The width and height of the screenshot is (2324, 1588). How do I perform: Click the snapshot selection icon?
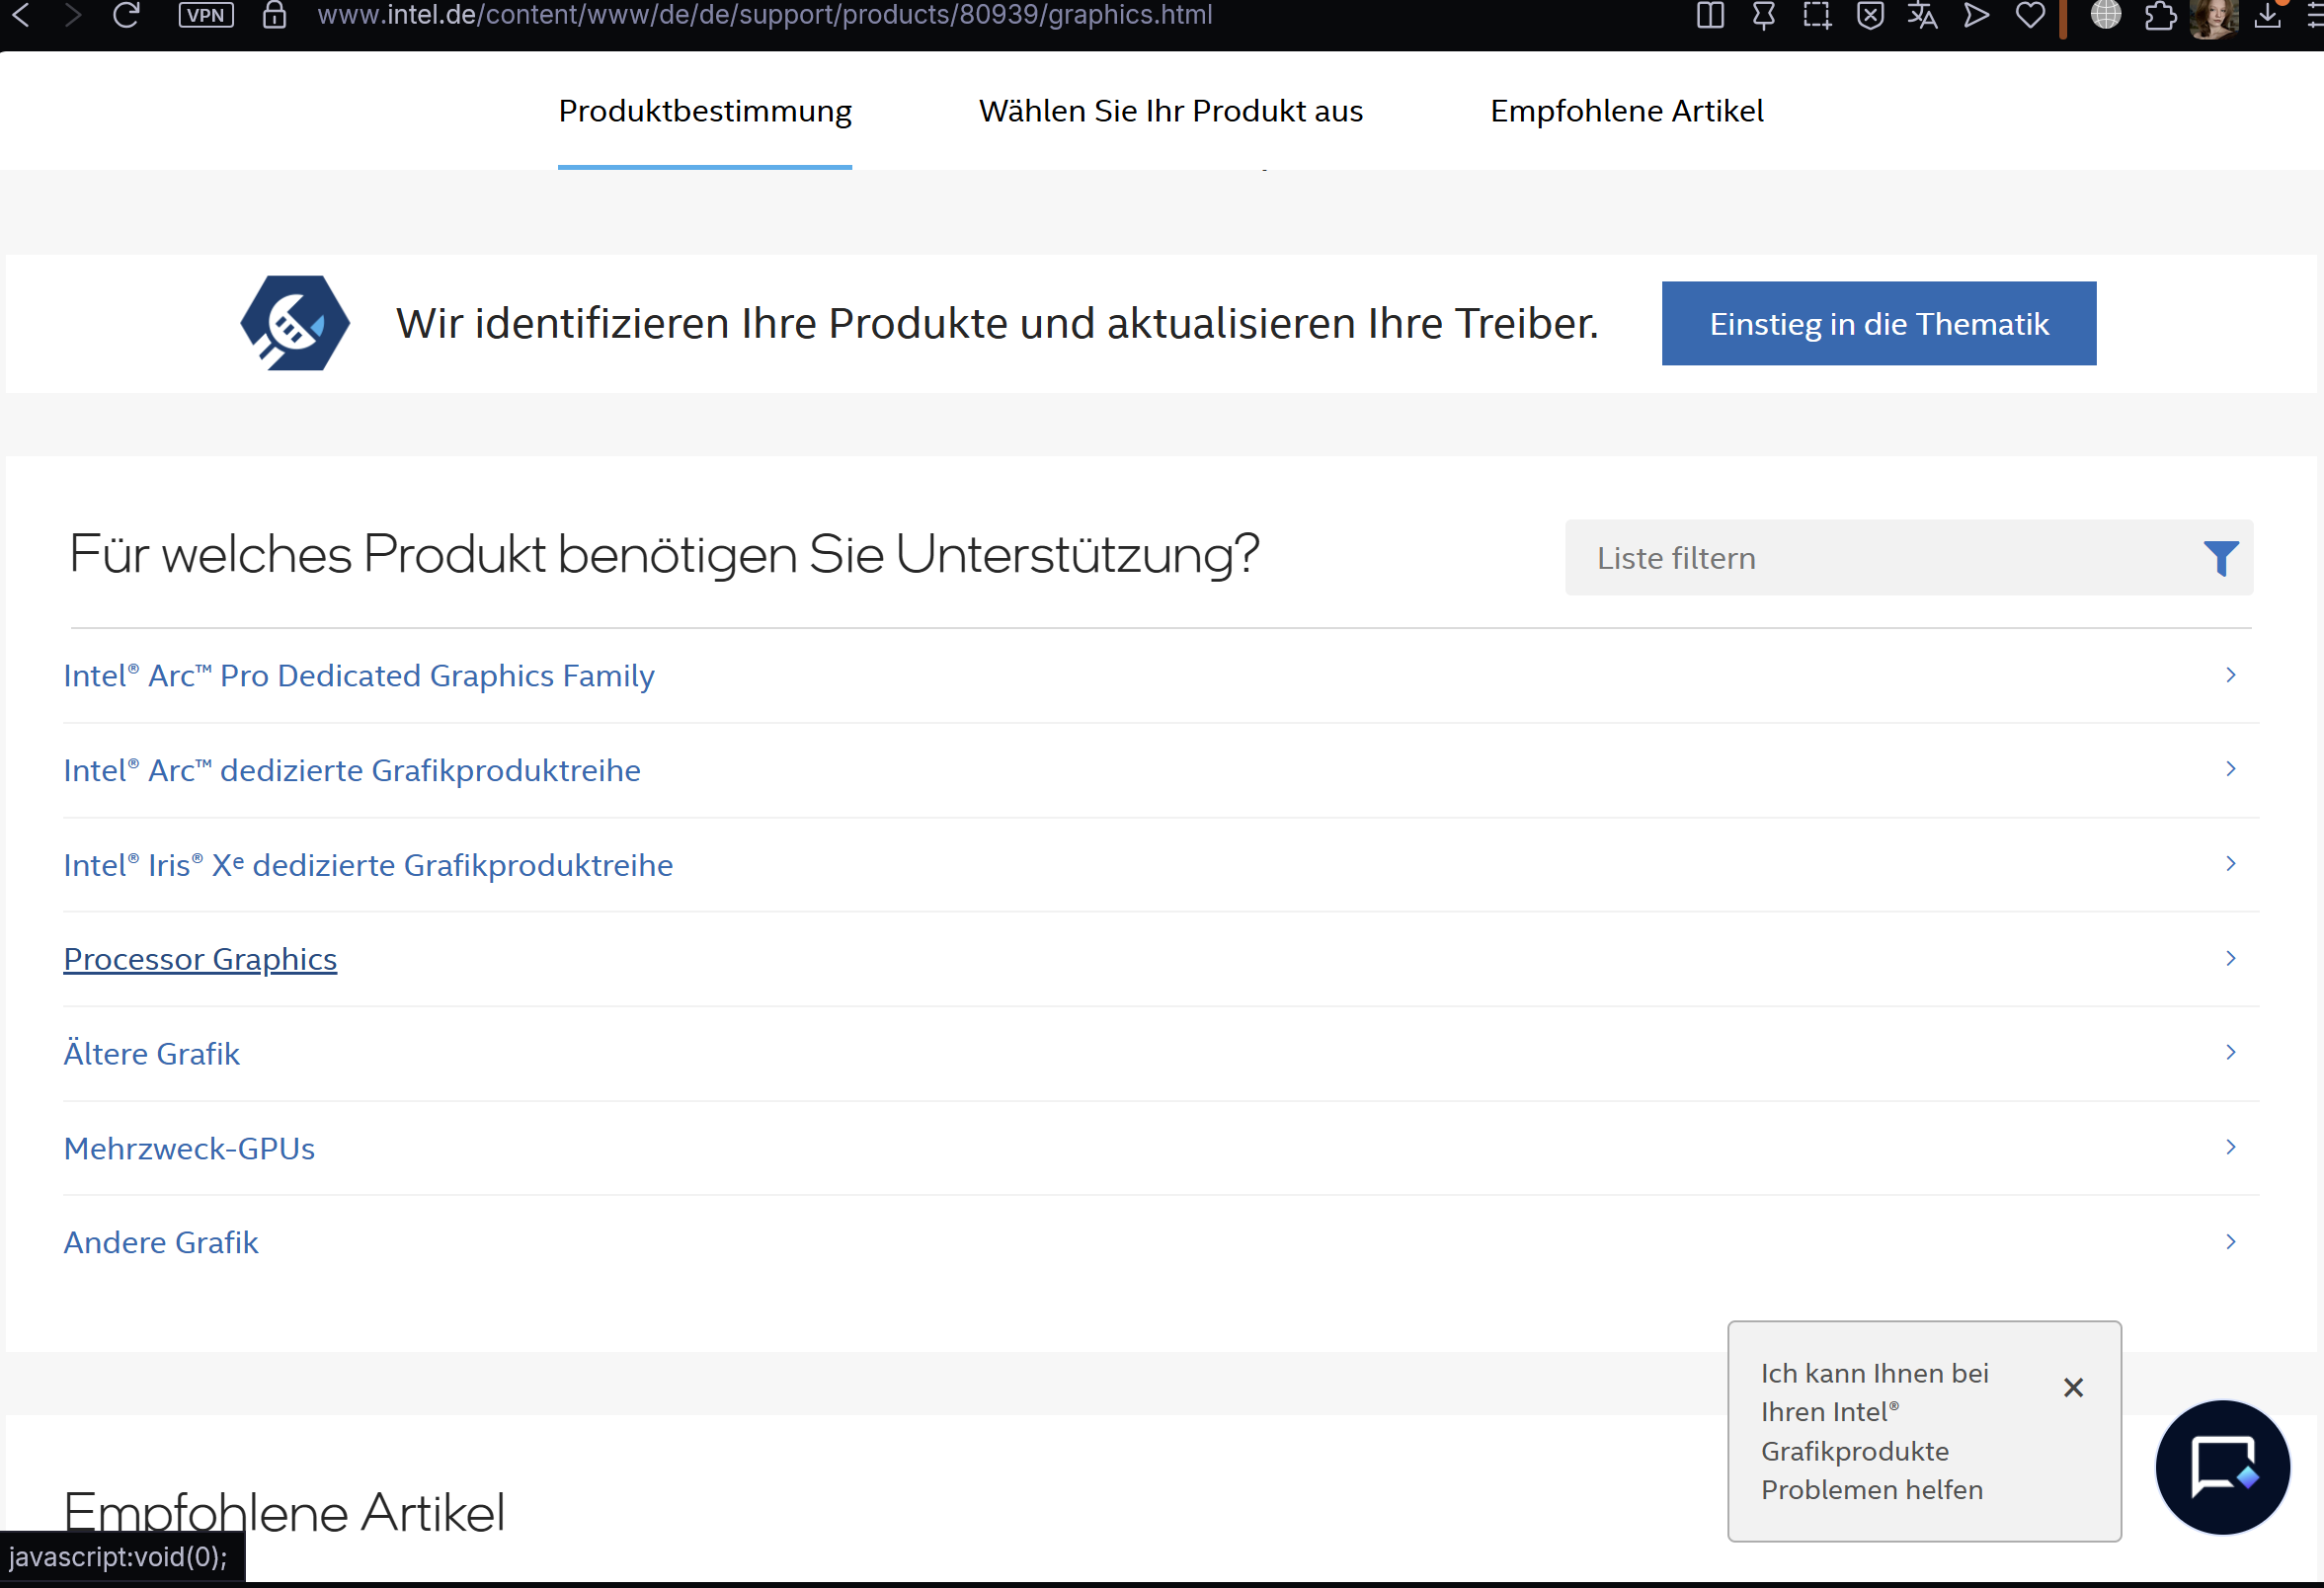(1816, 15)
